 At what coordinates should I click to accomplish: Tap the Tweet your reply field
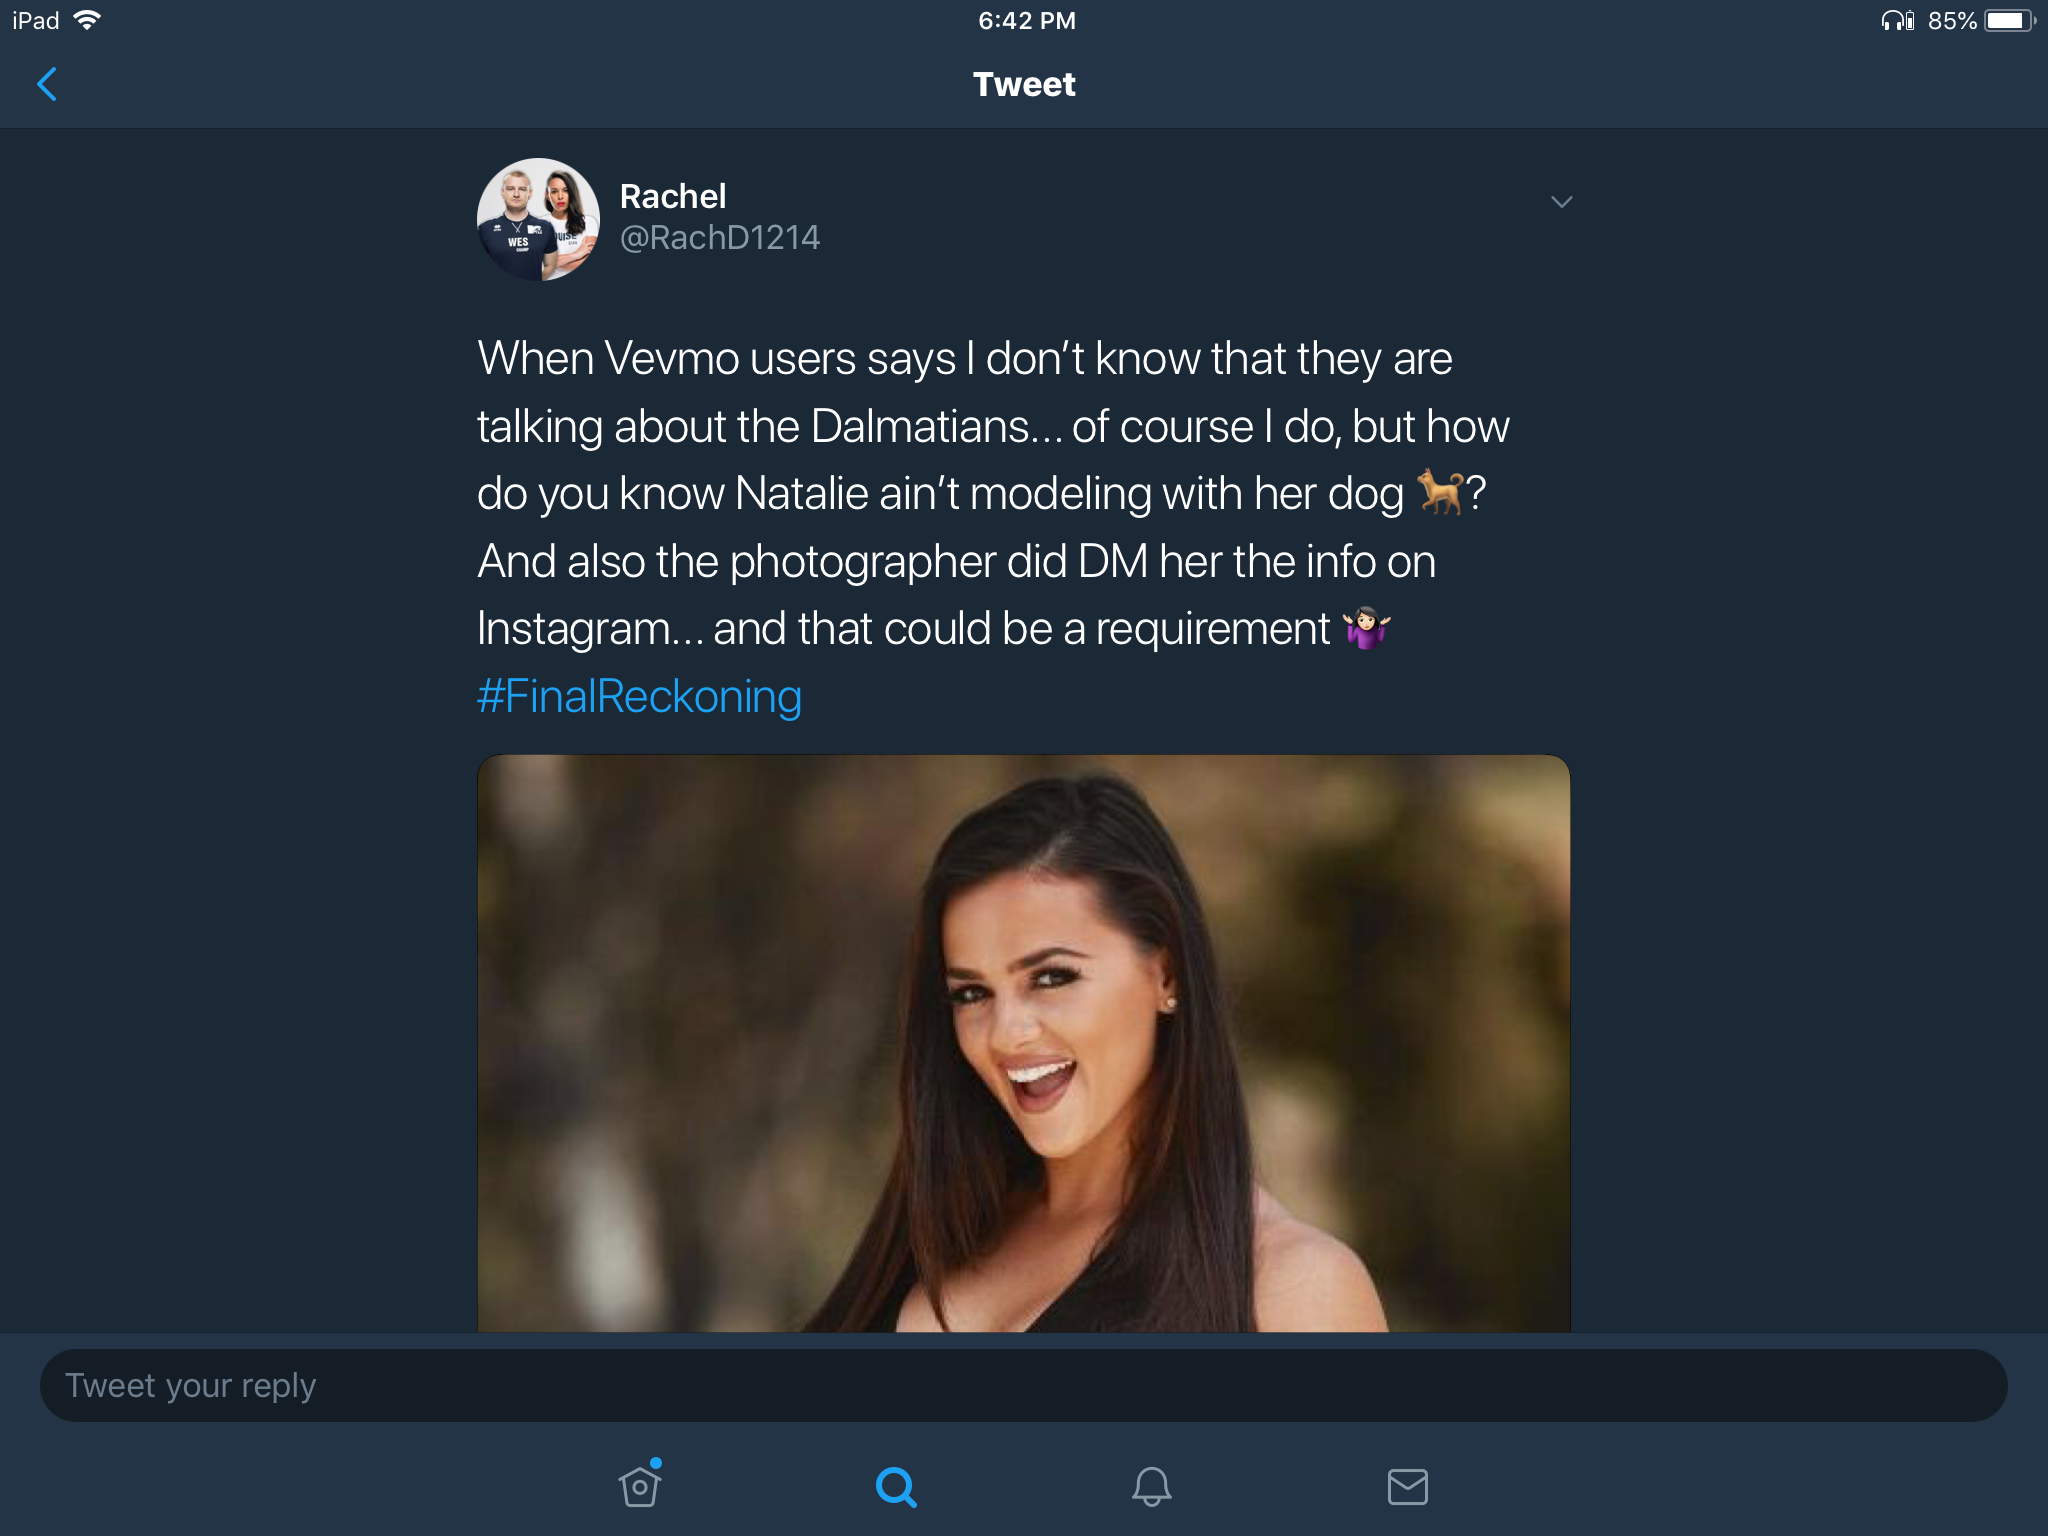pos(1024,1386)
